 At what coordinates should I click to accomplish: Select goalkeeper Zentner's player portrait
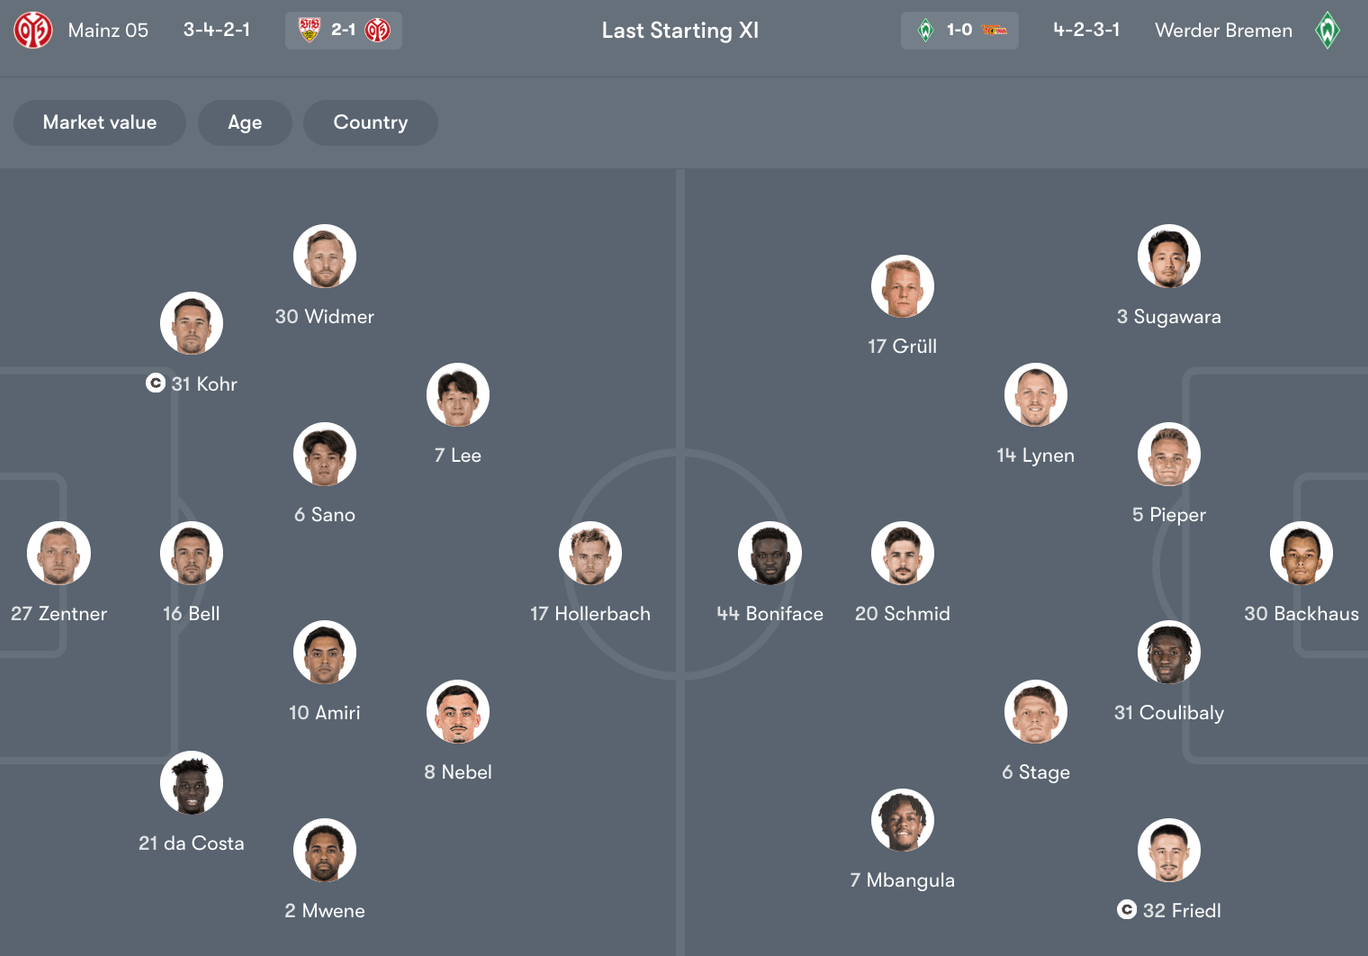pos(58,553)
